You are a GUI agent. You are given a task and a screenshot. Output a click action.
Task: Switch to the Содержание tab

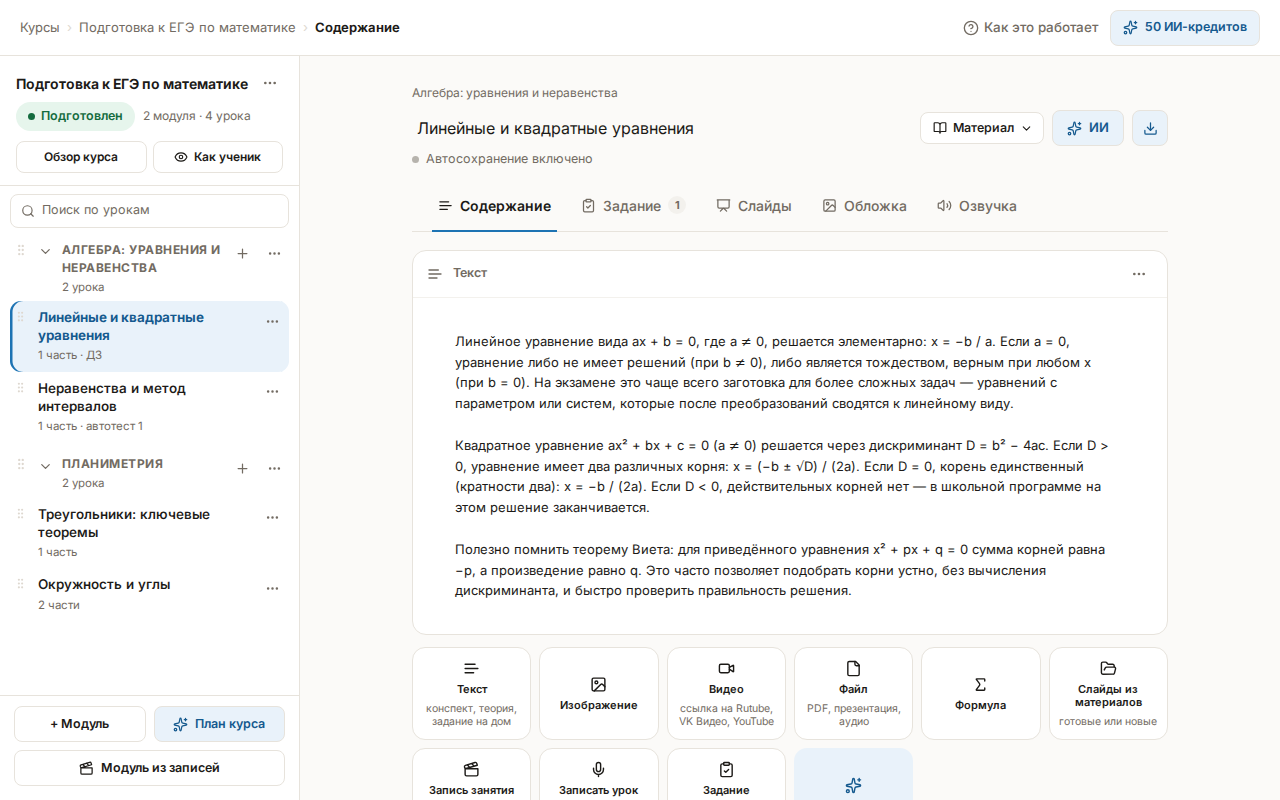point(494,206)
